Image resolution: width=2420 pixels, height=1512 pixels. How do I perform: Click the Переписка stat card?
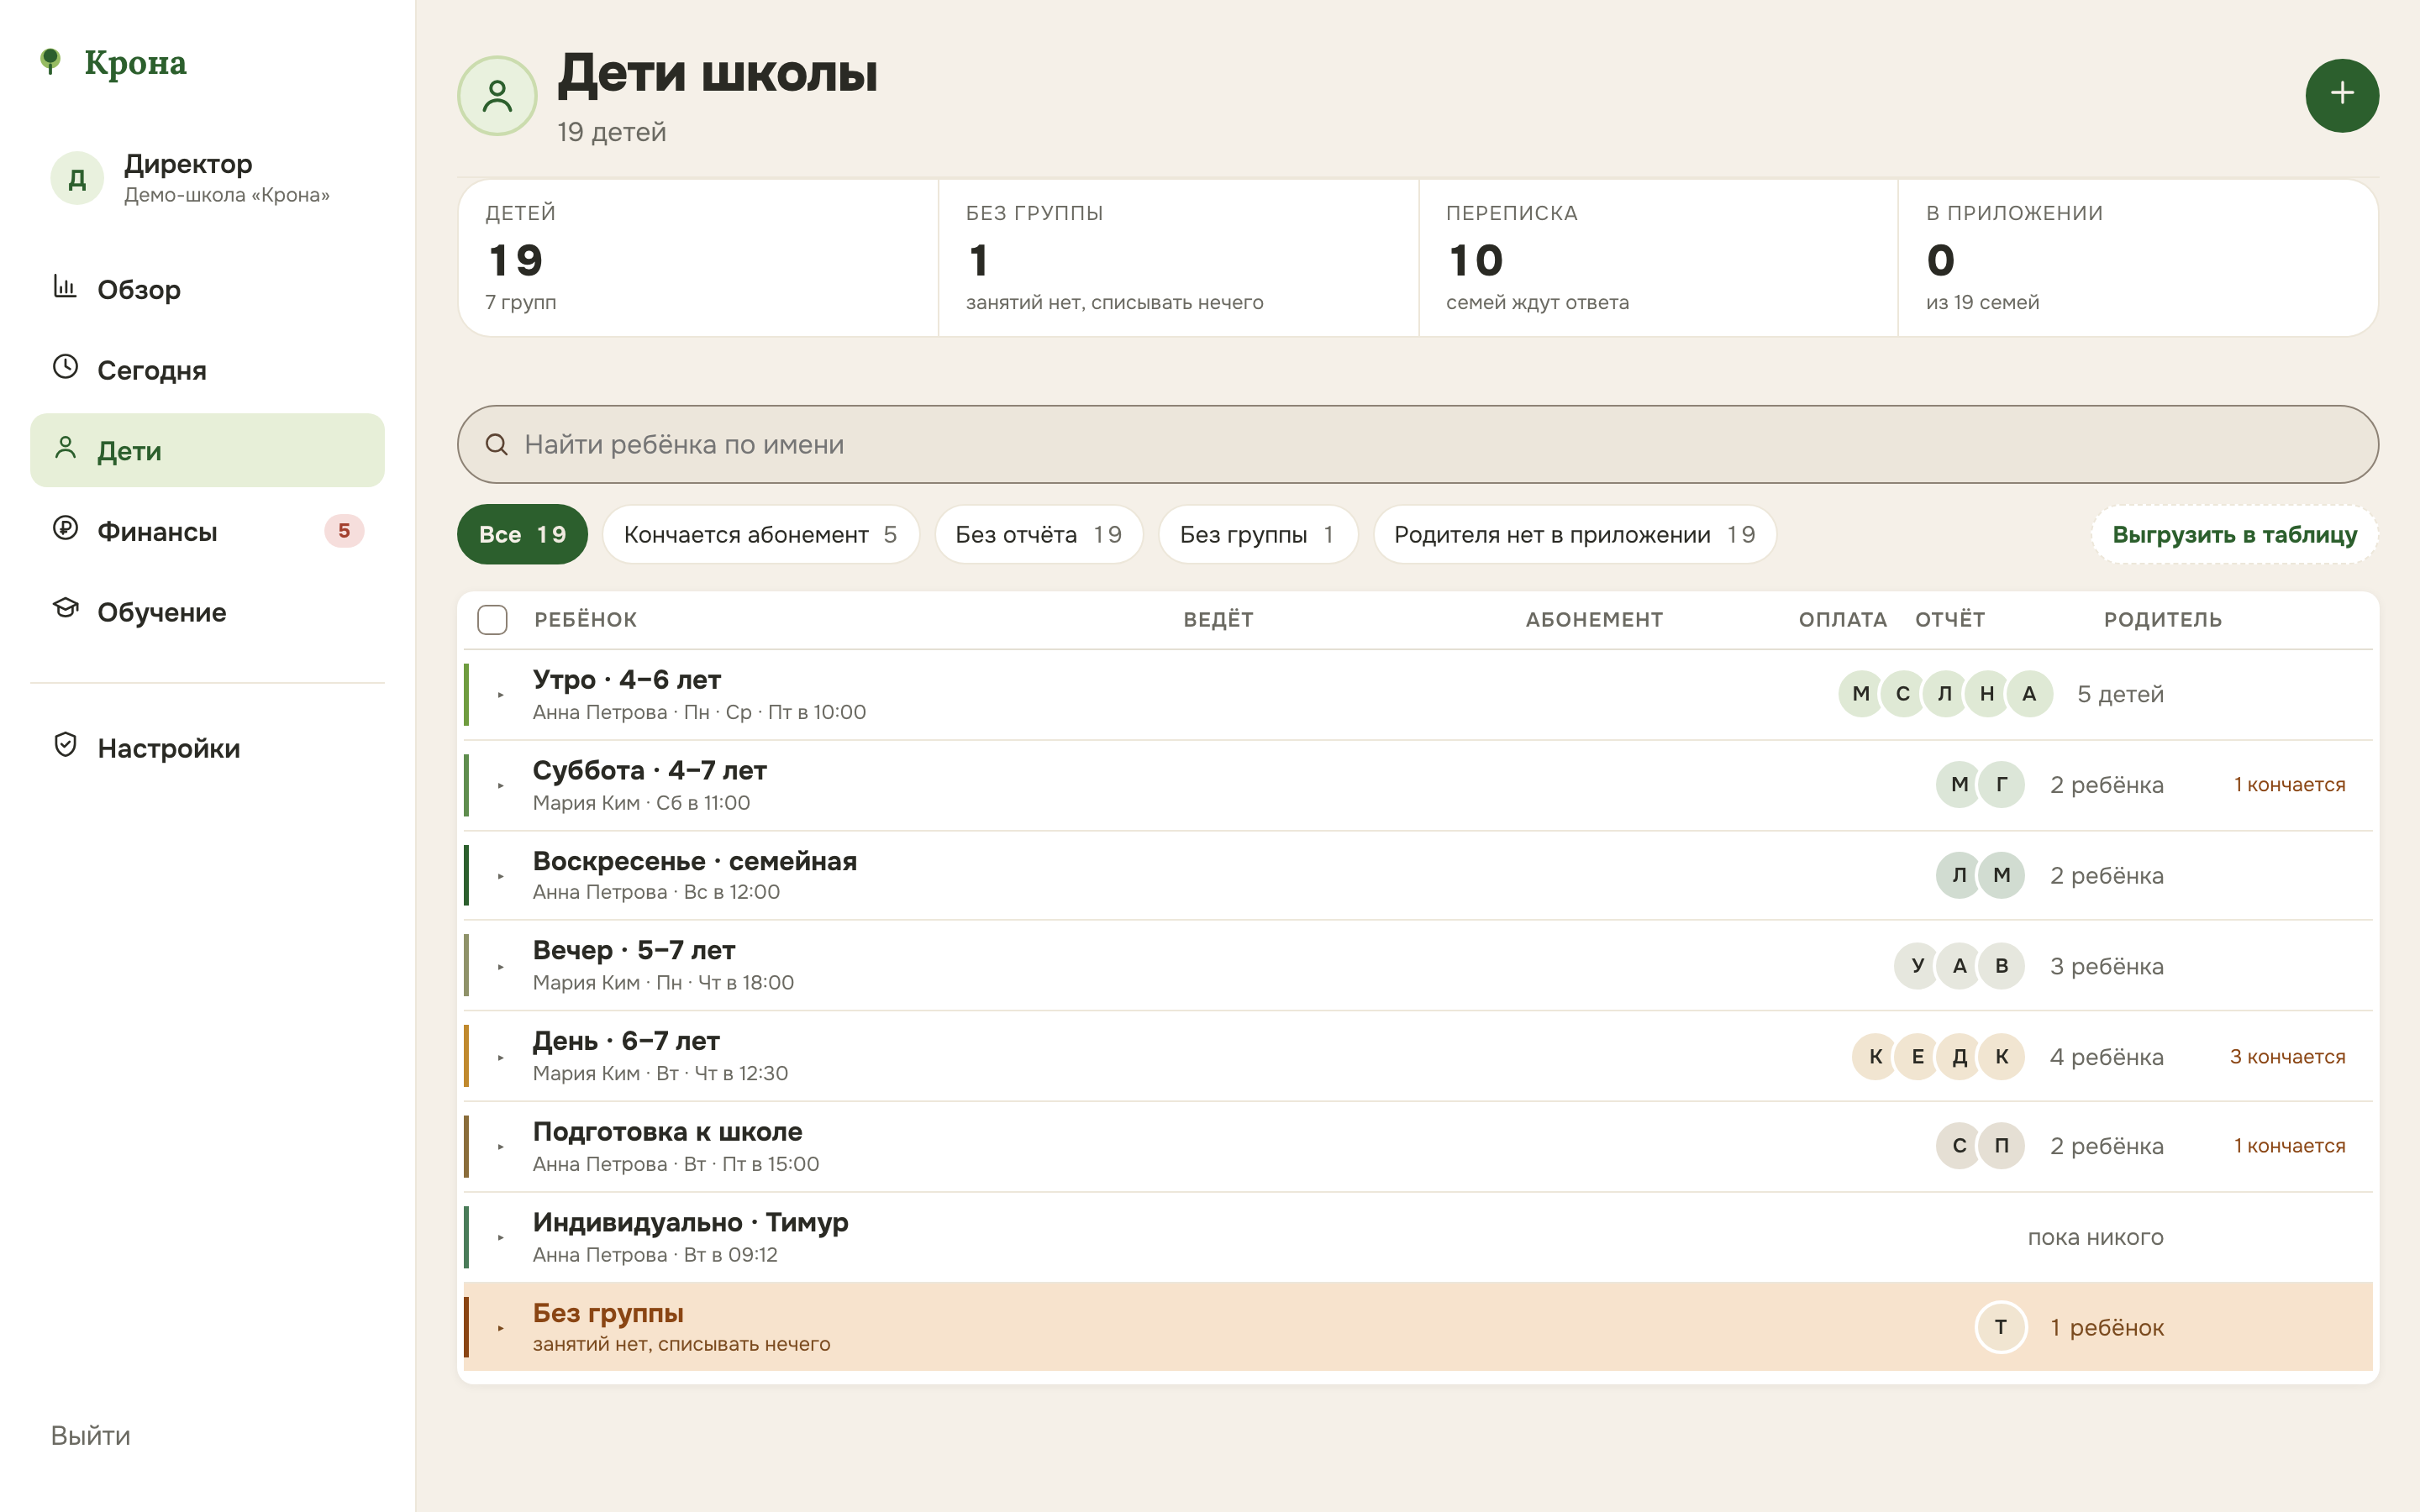click(1658, 258)
